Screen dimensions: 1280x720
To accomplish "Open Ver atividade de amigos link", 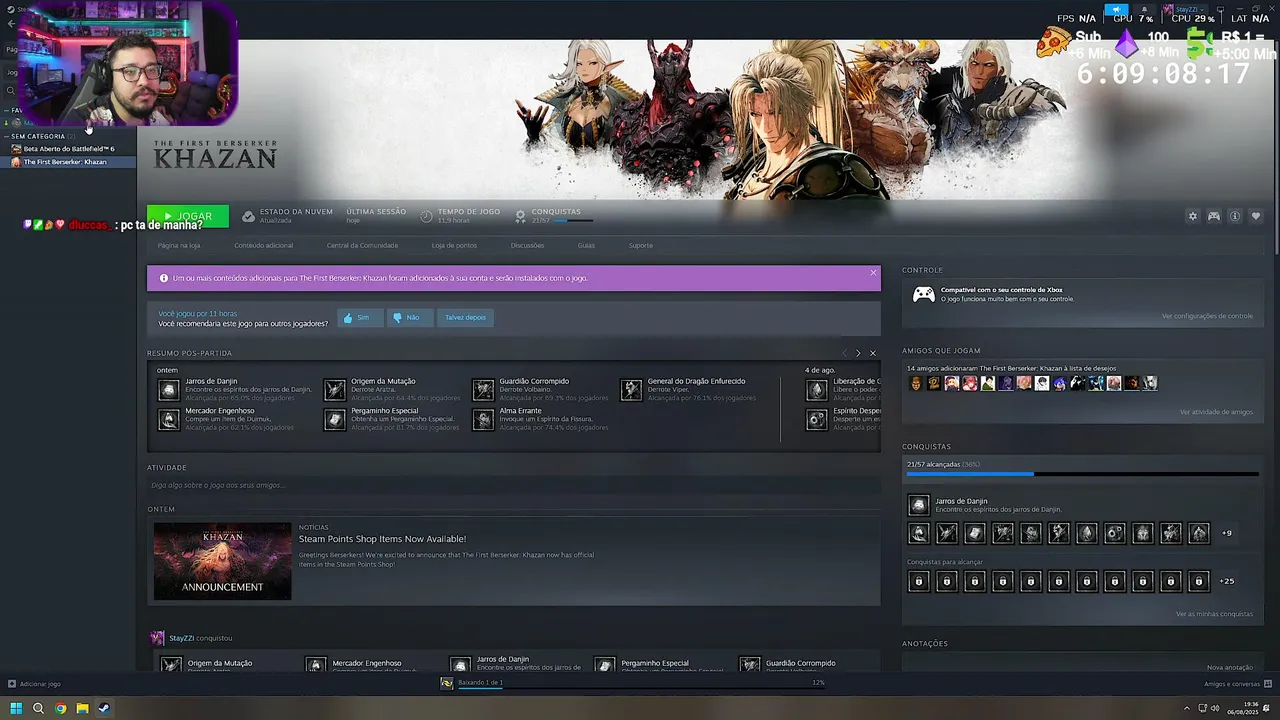I will point(1216,412).
